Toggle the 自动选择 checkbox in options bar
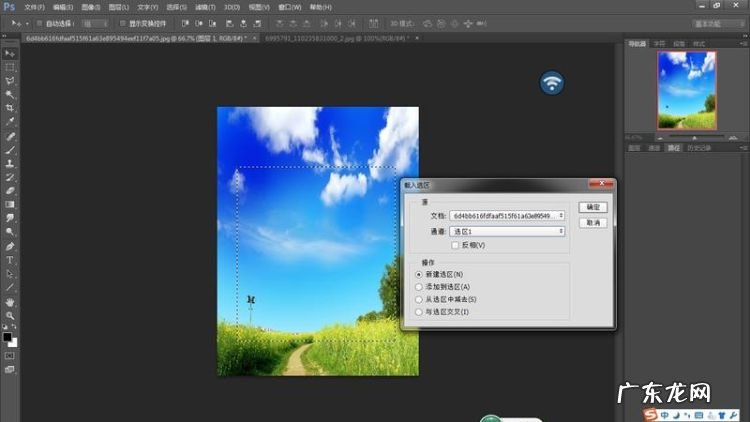The width and height of the screenshot is (750, 422). click(38, 21)
